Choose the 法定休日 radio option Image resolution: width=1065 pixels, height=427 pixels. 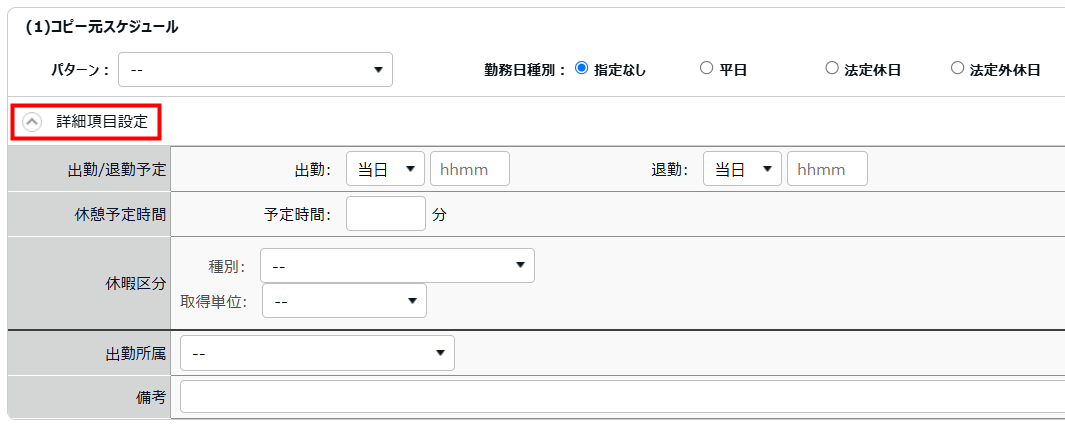click(x=831, y=69)
